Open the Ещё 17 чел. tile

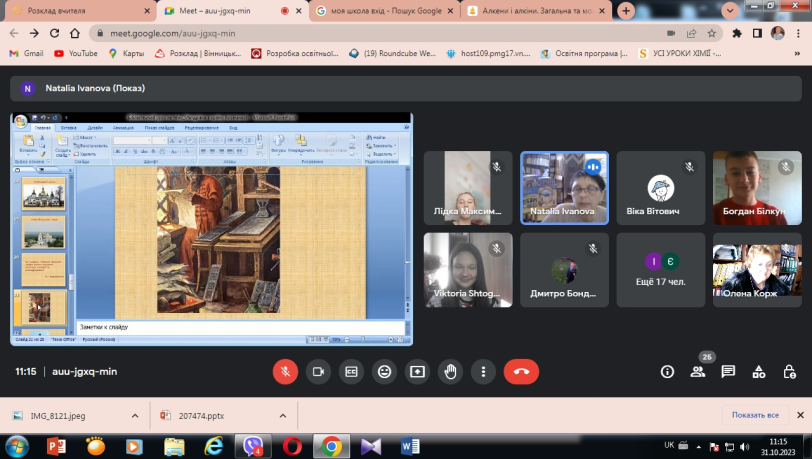coord(661,270)
